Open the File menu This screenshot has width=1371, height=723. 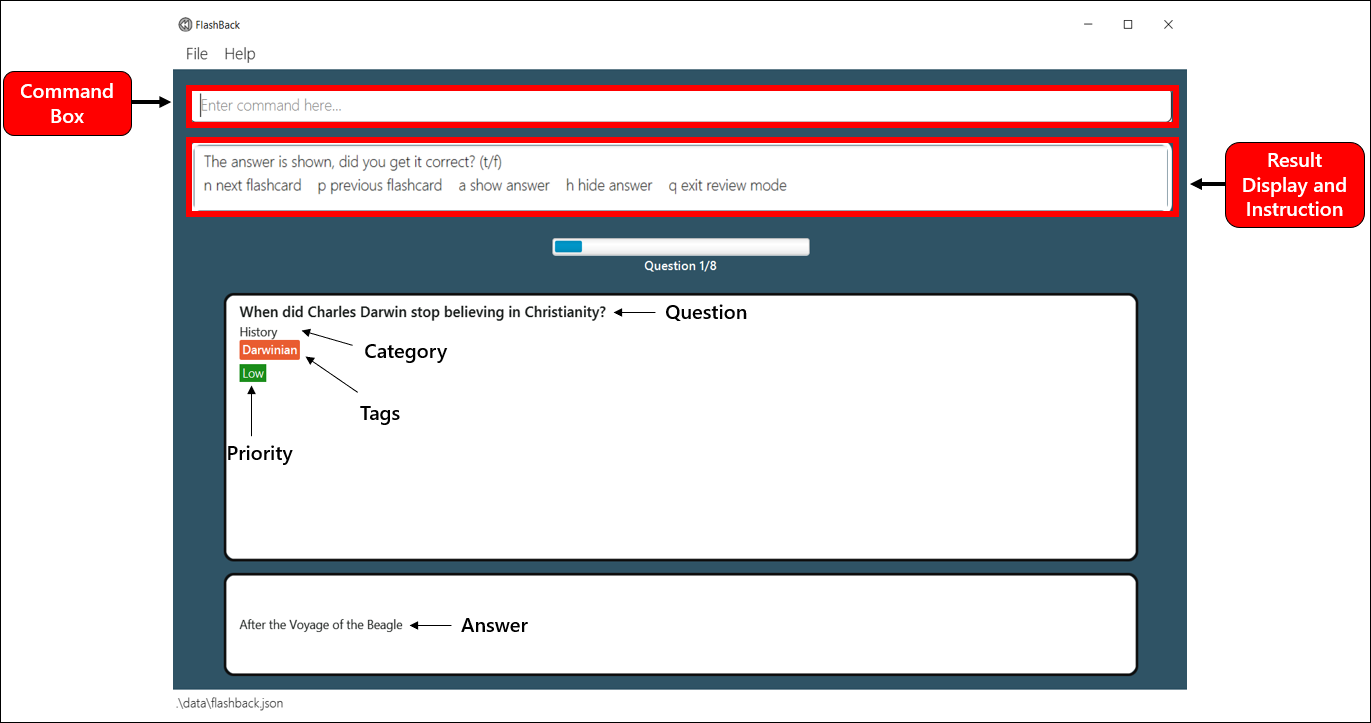(x=196, y=53)
